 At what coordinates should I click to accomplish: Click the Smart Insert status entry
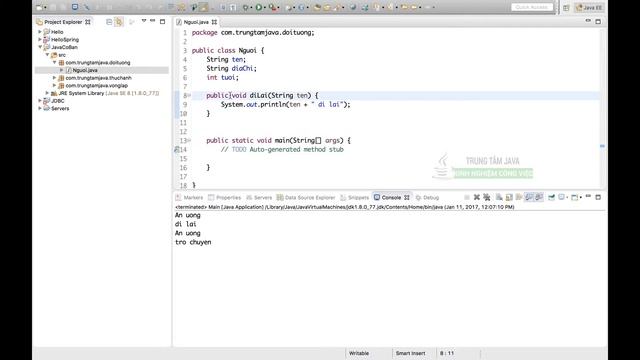(x=410, y=353)
